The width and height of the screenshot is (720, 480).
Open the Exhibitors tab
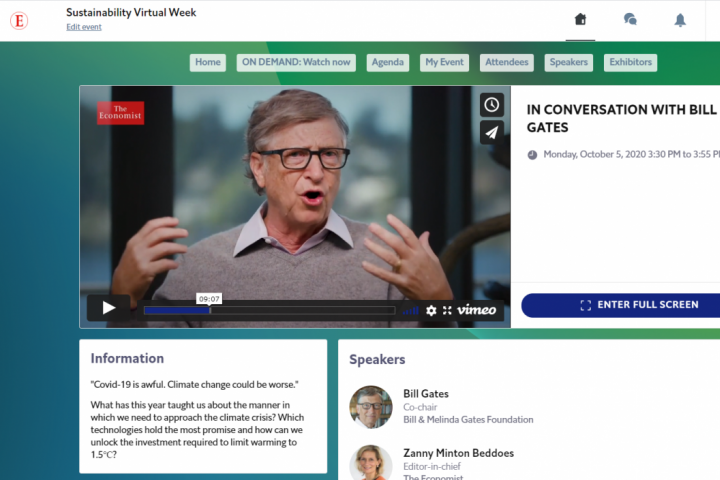click(x=630, y=62)
